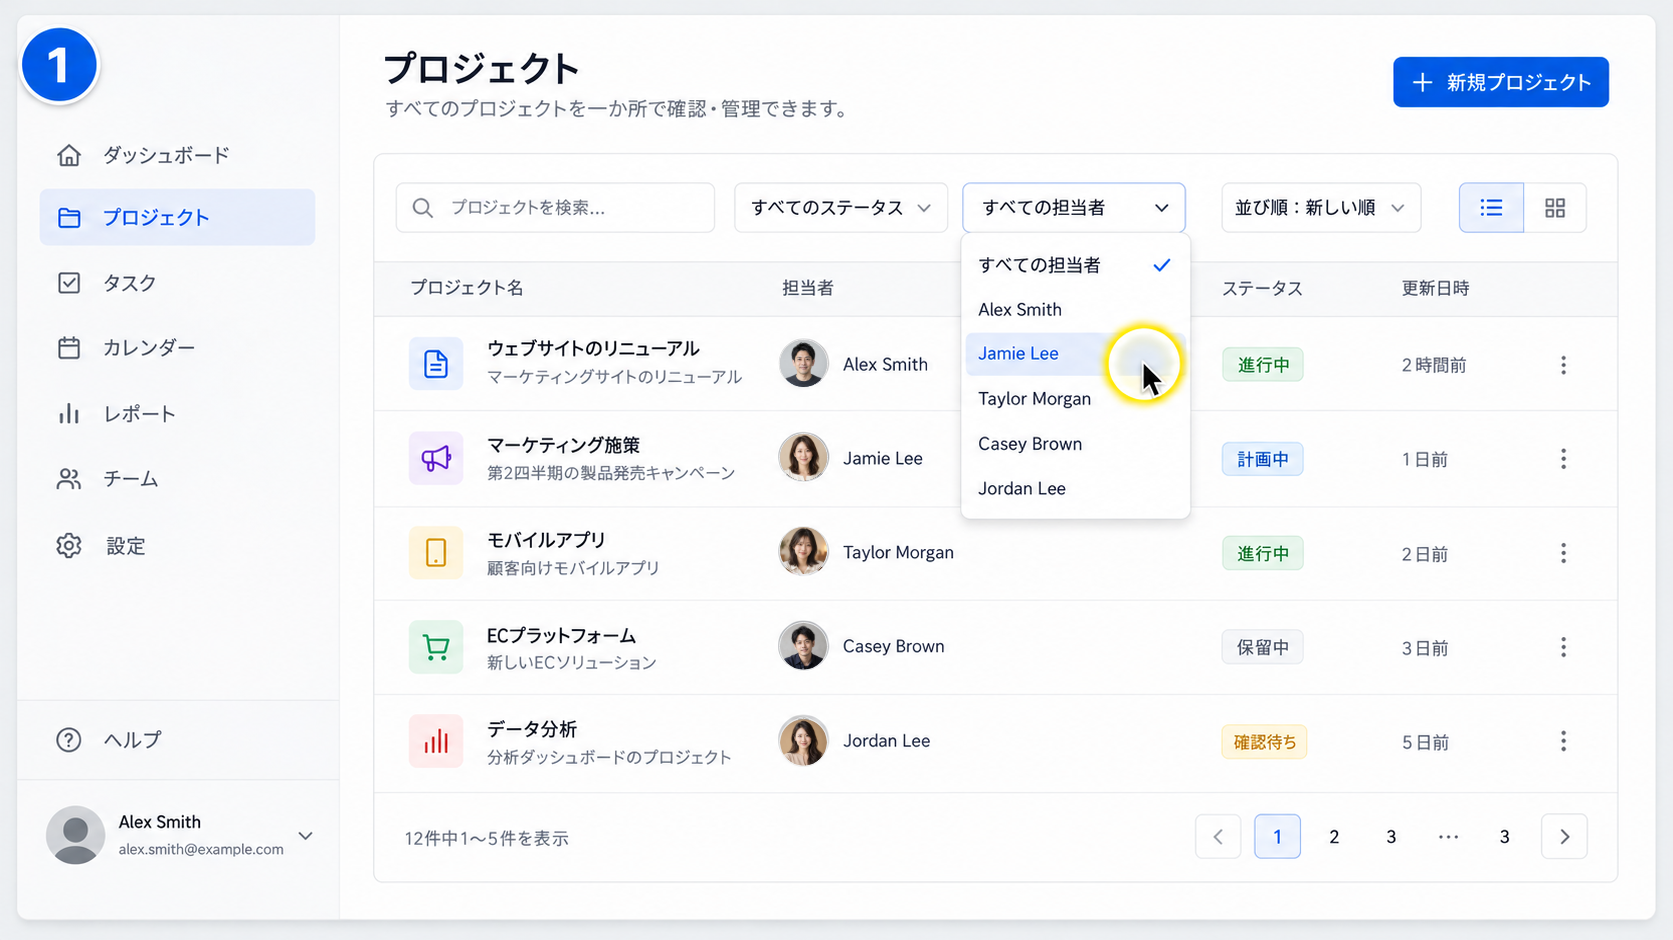The width and height of the screenshot is (1673, 940).
Task: Open ECプラットフォーム project title
Action: click(561, 636)
